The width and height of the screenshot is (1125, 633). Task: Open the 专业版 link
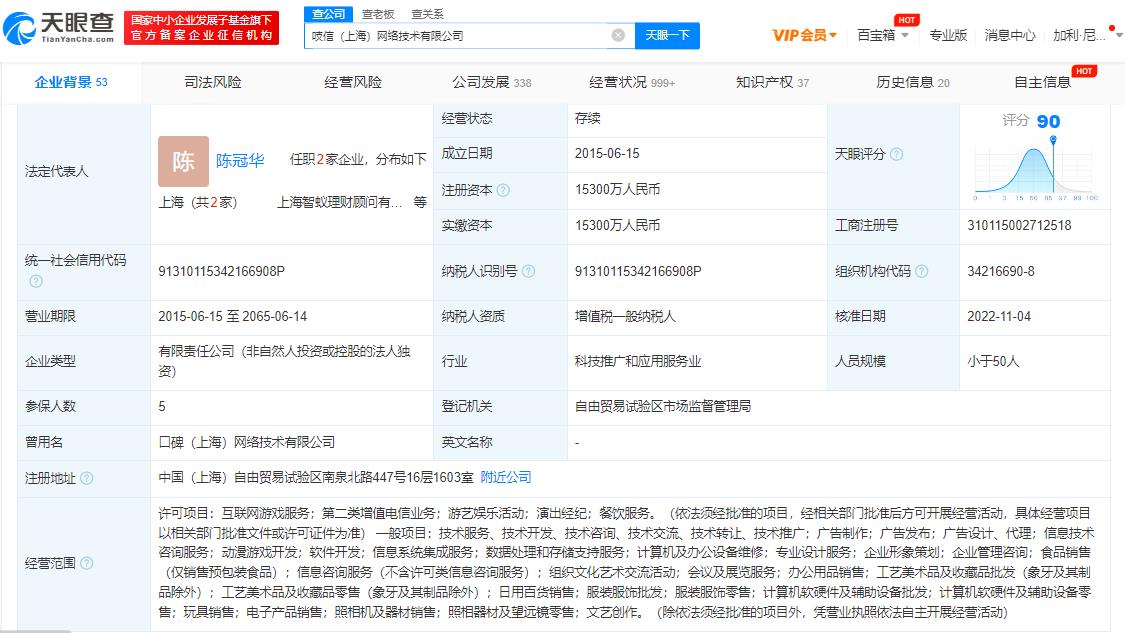point(948,35)
